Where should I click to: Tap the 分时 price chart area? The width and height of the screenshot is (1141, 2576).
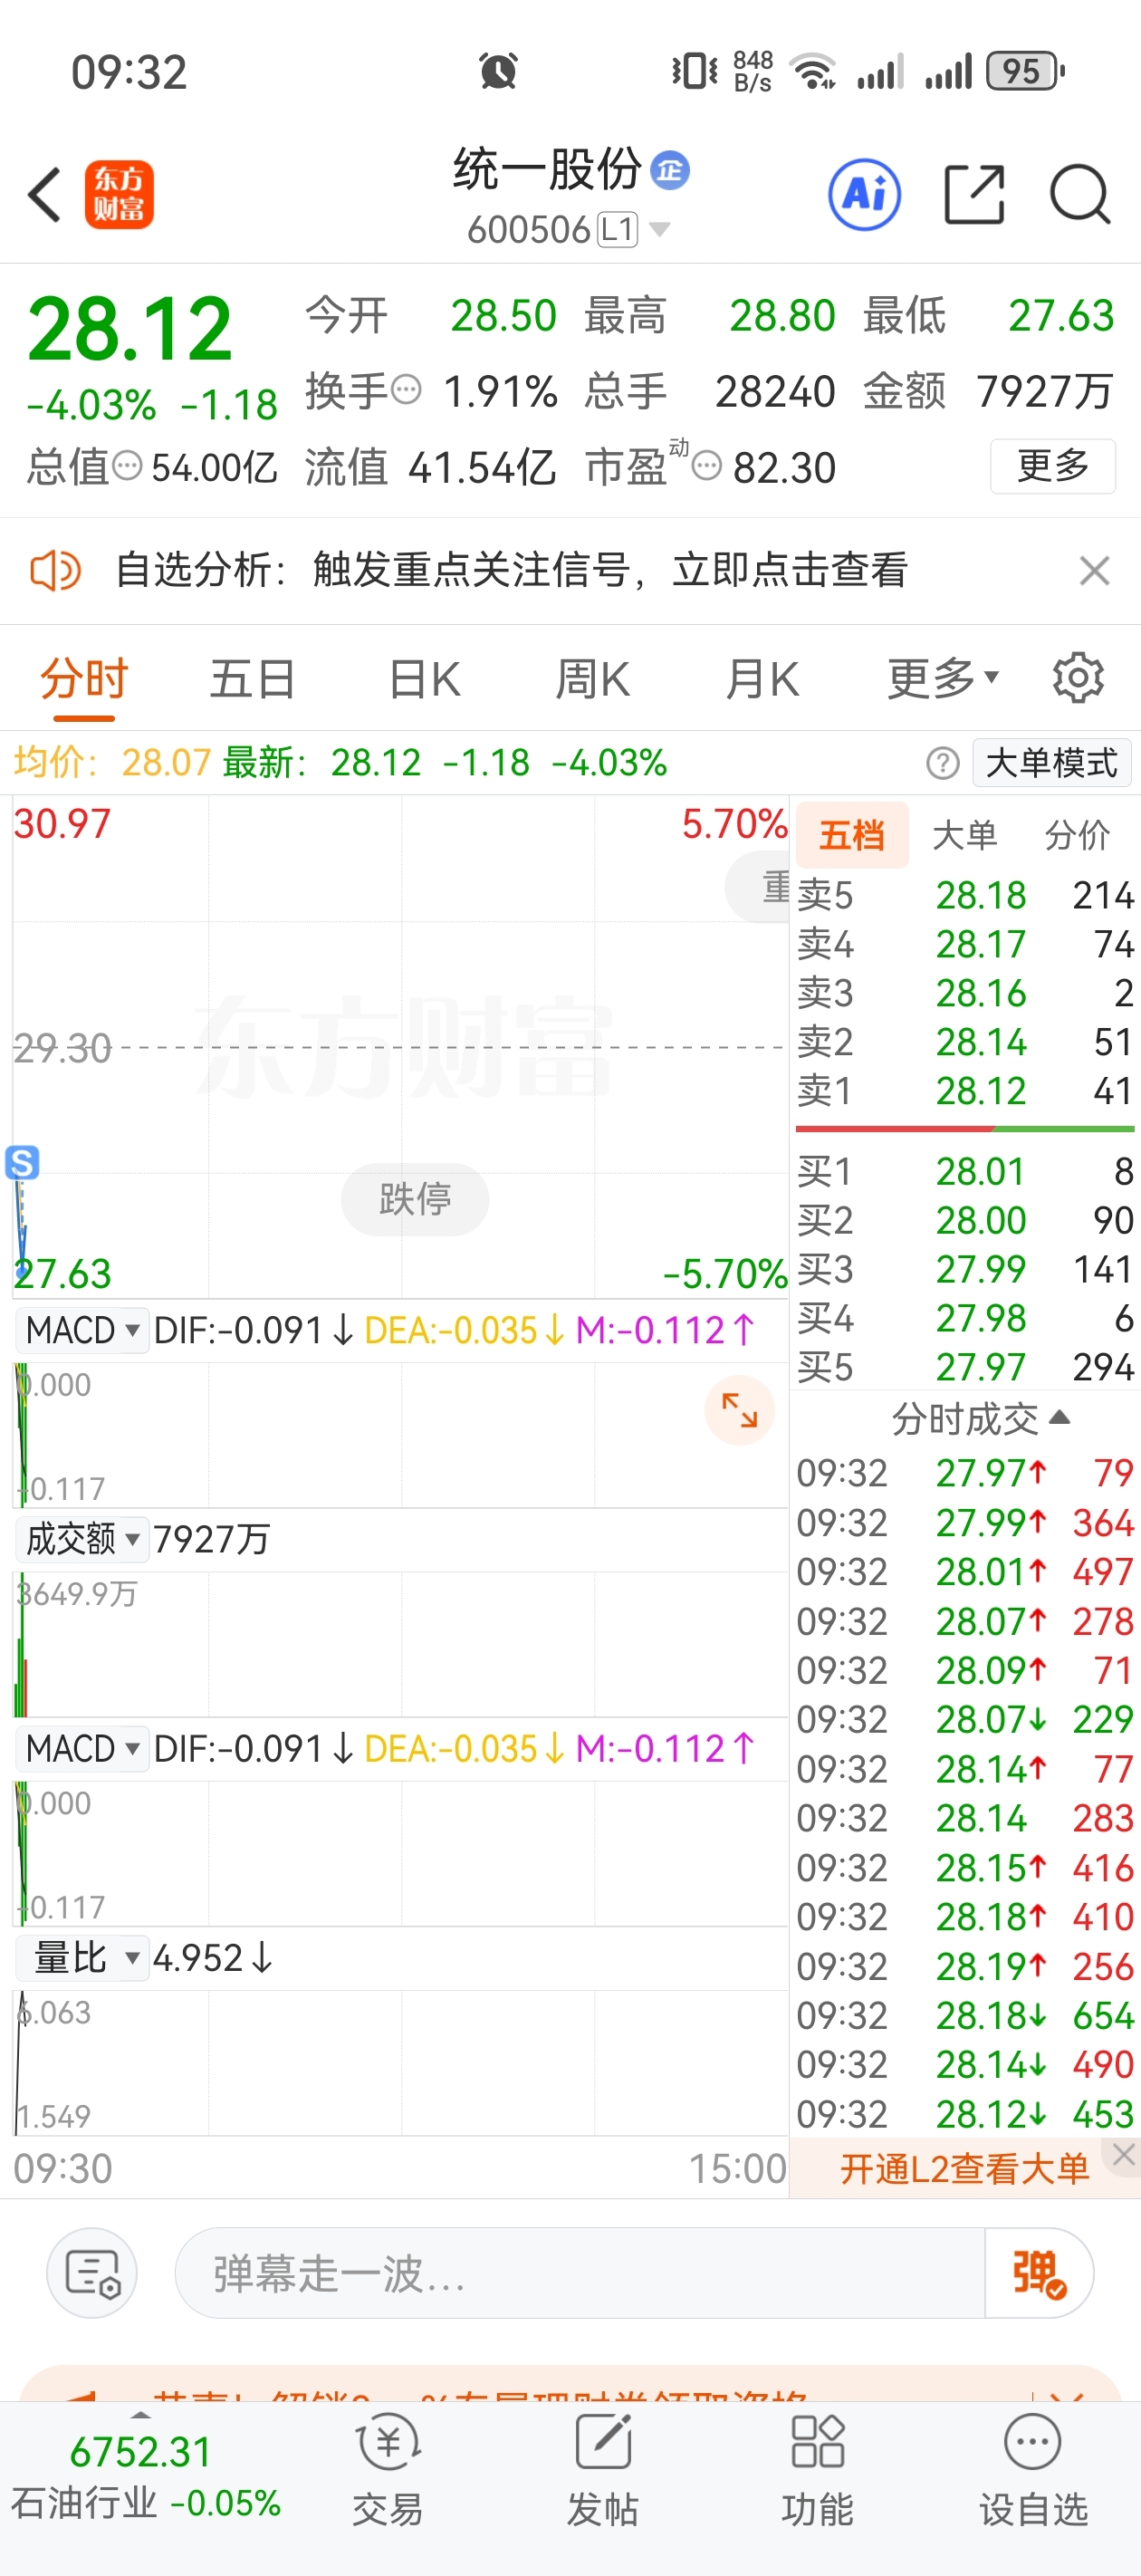[x=401, y=1047]
